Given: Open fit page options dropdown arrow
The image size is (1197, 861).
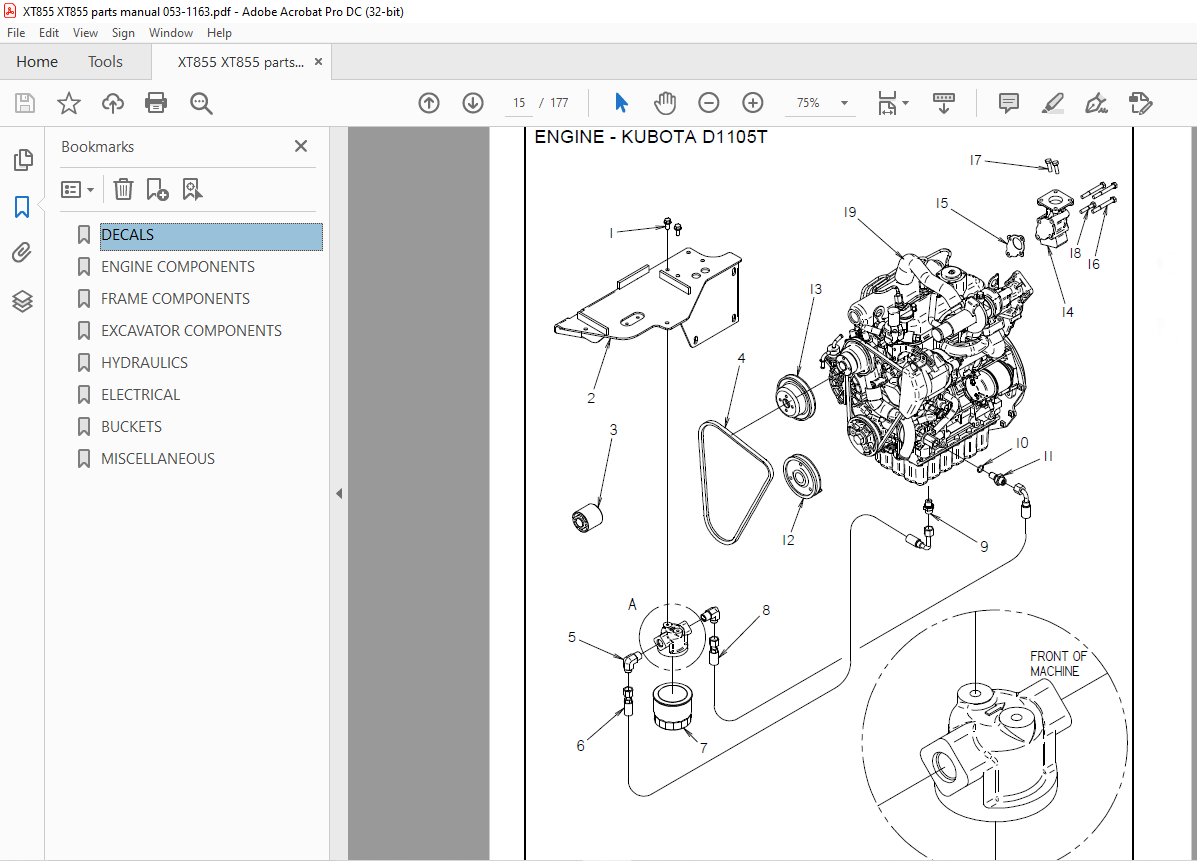Looking at the screenshot, I should coord(905,103).
